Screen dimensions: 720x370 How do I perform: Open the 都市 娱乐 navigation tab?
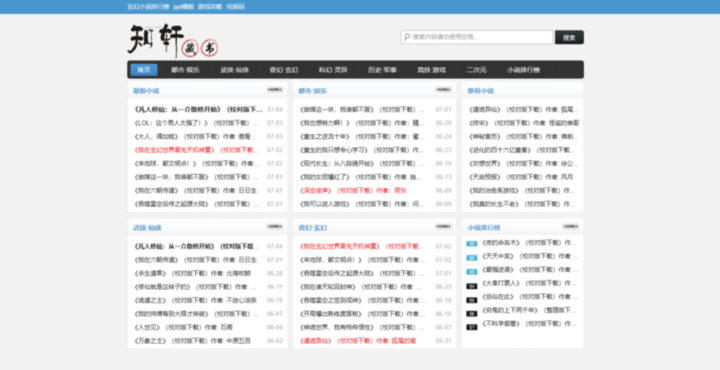click(186, 70)
